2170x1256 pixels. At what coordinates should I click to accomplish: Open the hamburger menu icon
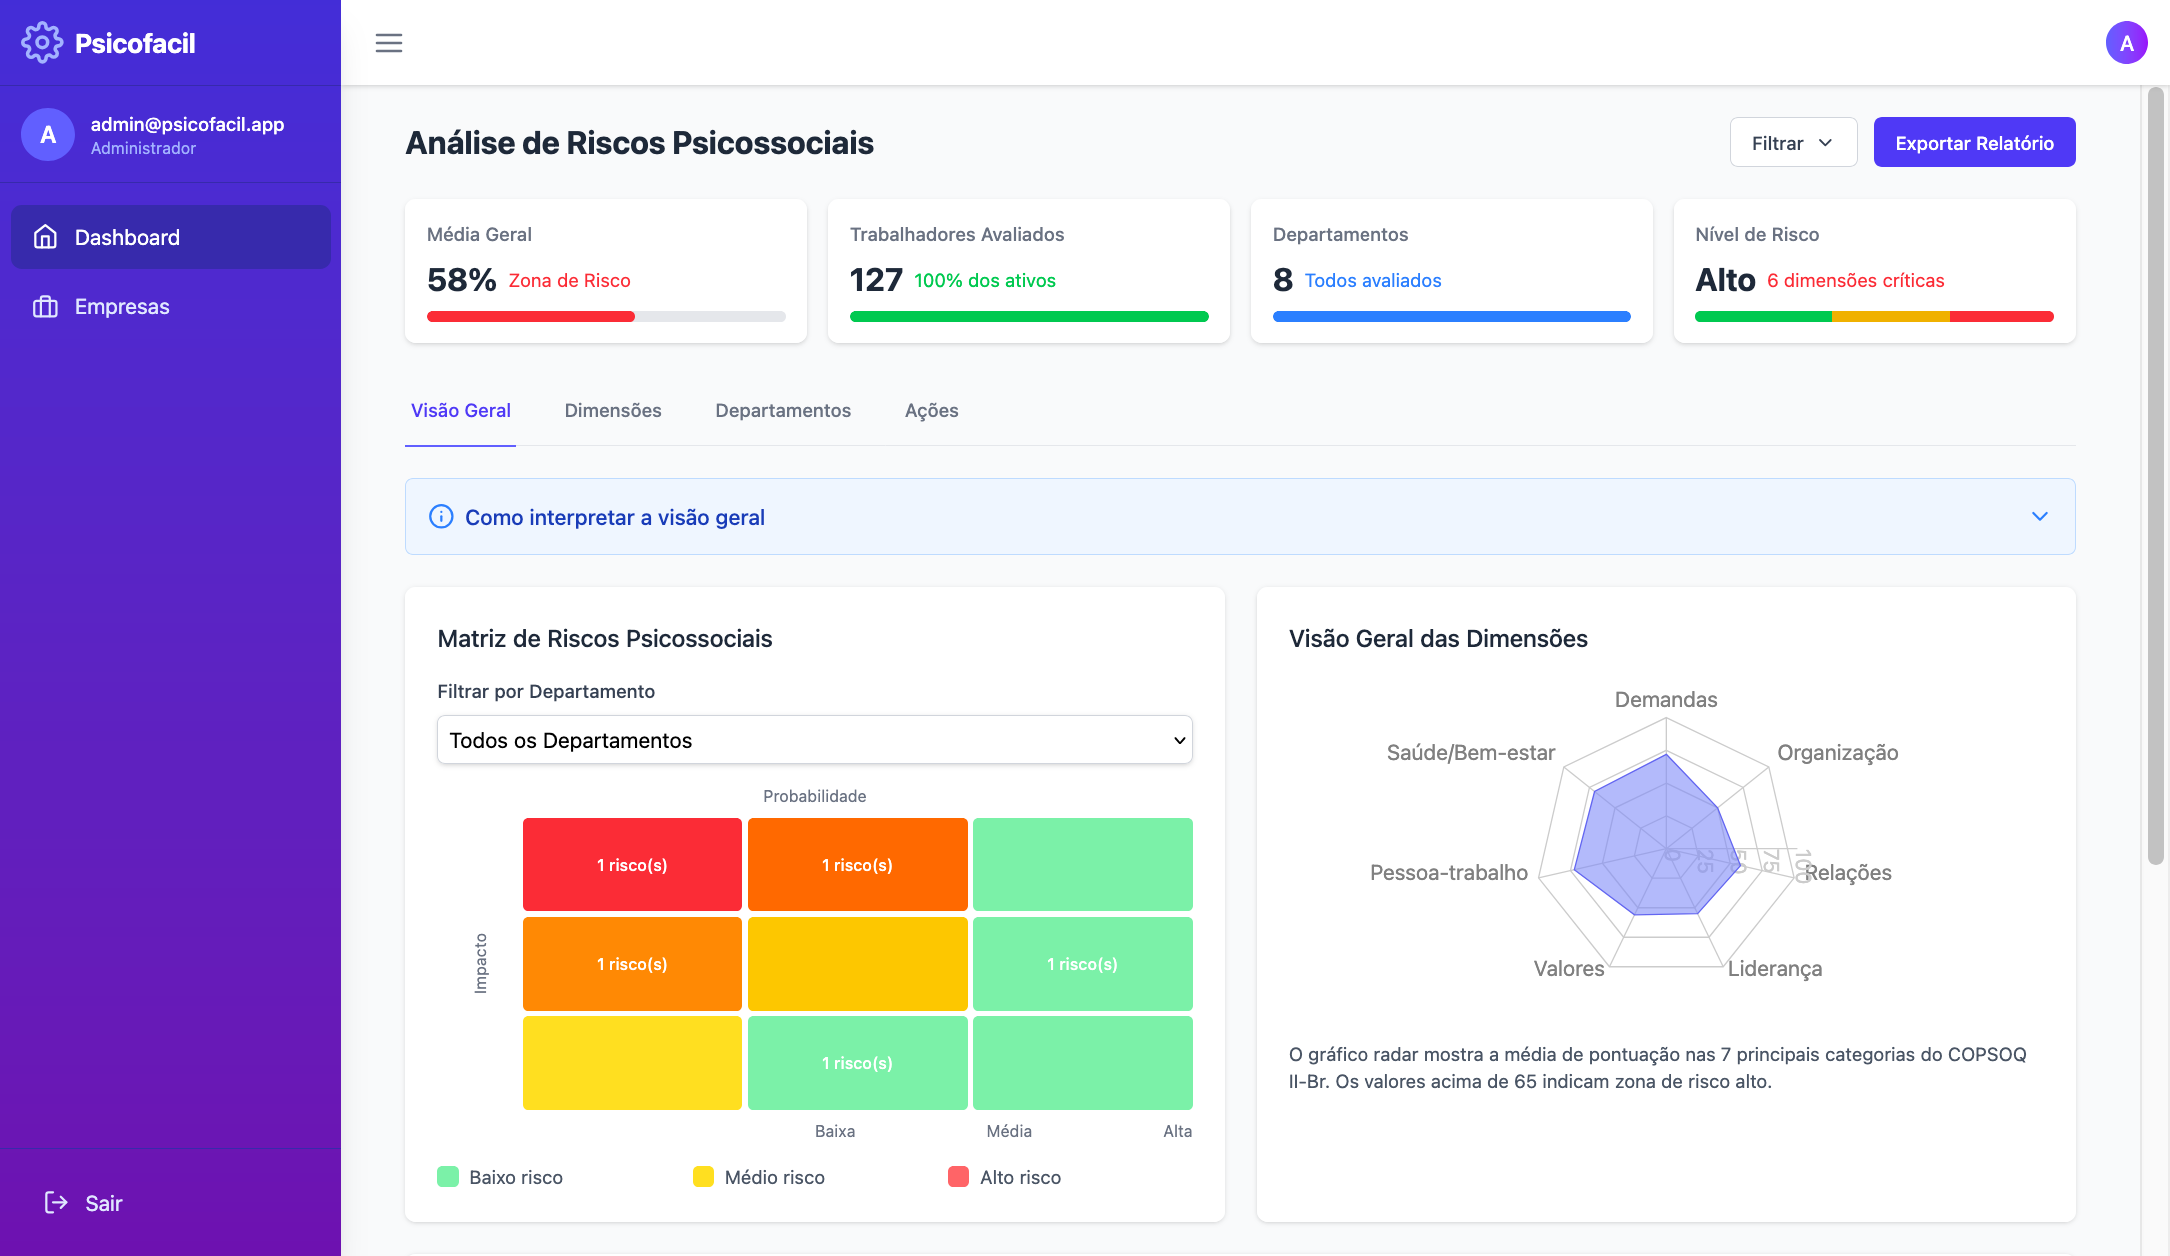(389, 42)
